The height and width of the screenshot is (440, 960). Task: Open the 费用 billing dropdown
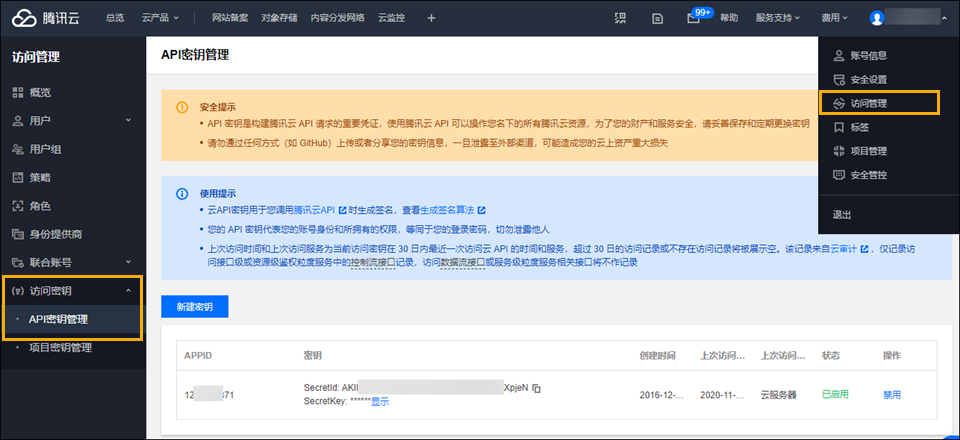tap(833, 18)
